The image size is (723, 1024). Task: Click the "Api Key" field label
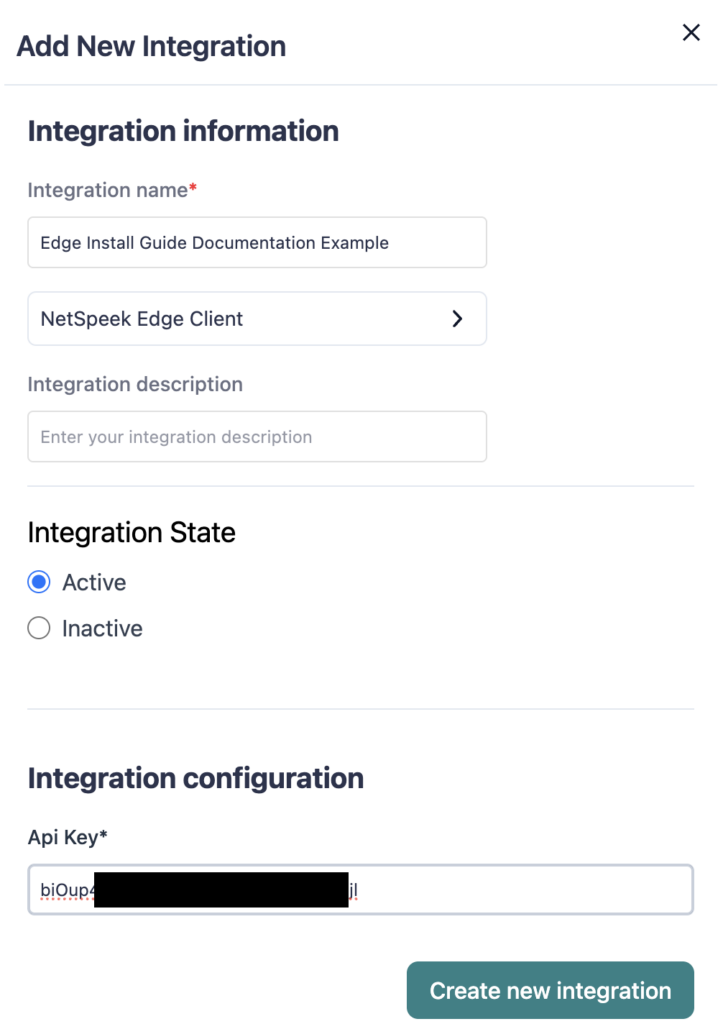pos(66,838)
